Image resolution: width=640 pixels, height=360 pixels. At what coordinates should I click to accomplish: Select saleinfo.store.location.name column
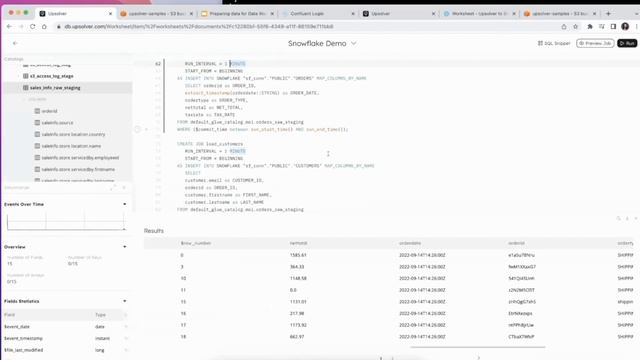click(x=71, y=146)
